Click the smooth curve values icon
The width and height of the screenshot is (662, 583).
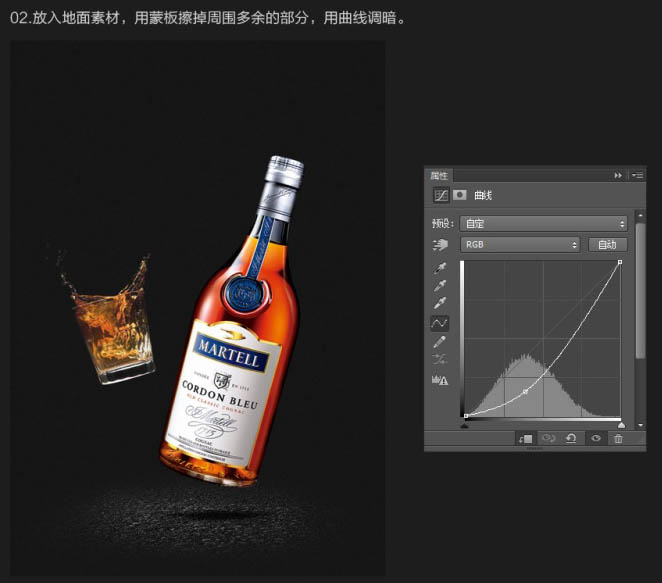(440, 359)
